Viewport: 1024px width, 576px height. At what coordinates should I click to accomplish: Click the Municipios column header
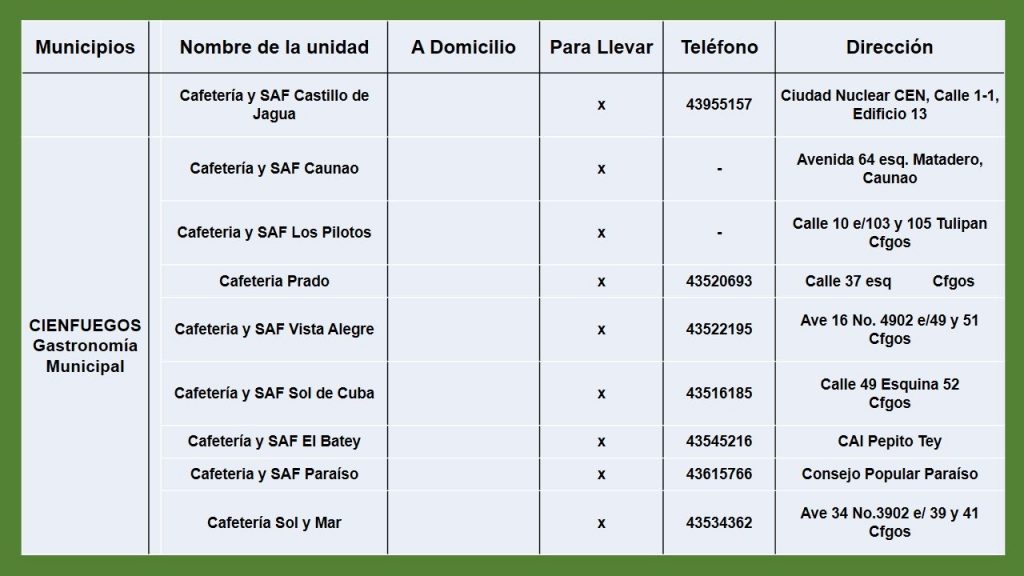click(x=85, y=47)
